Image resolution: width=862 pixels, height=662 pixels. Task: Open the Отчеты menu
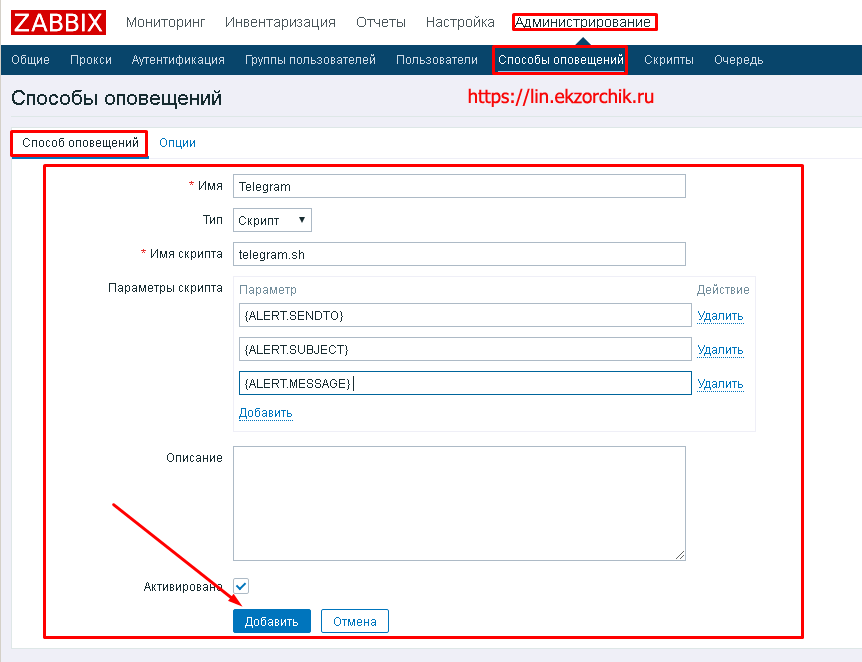point(381,22)
